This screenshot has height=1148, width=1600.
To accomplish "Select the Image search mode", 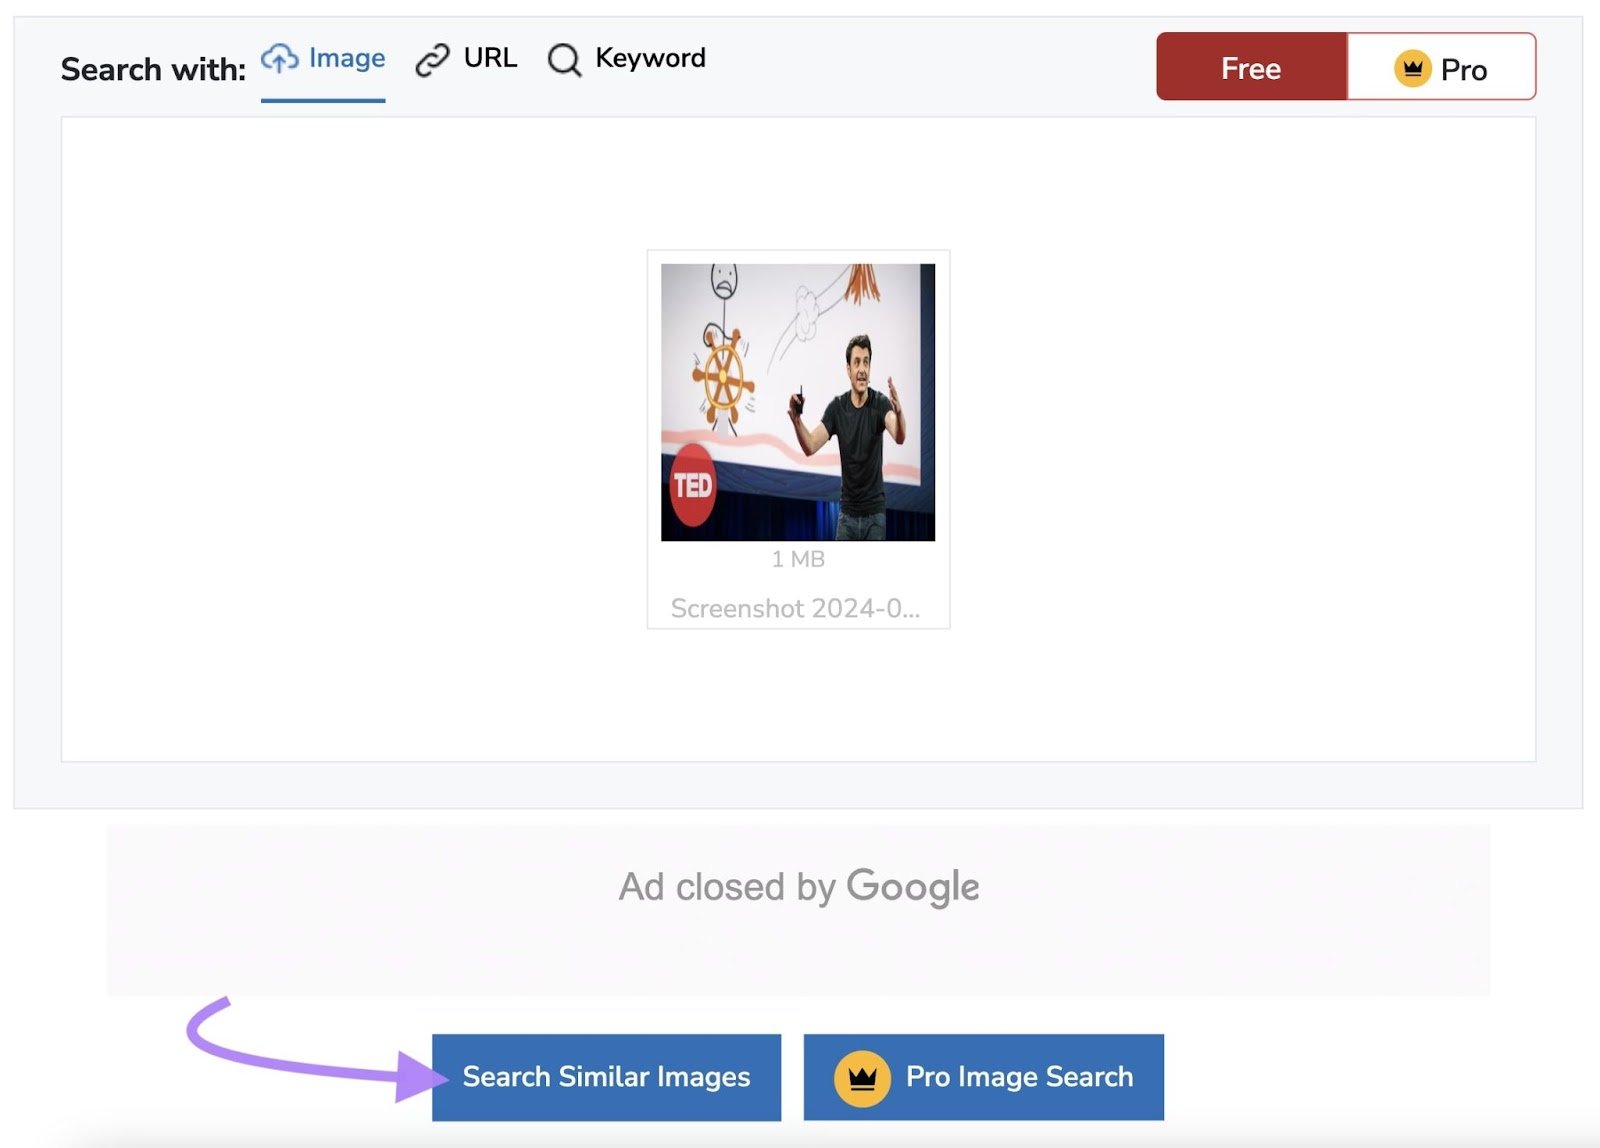I will (345, 58).
